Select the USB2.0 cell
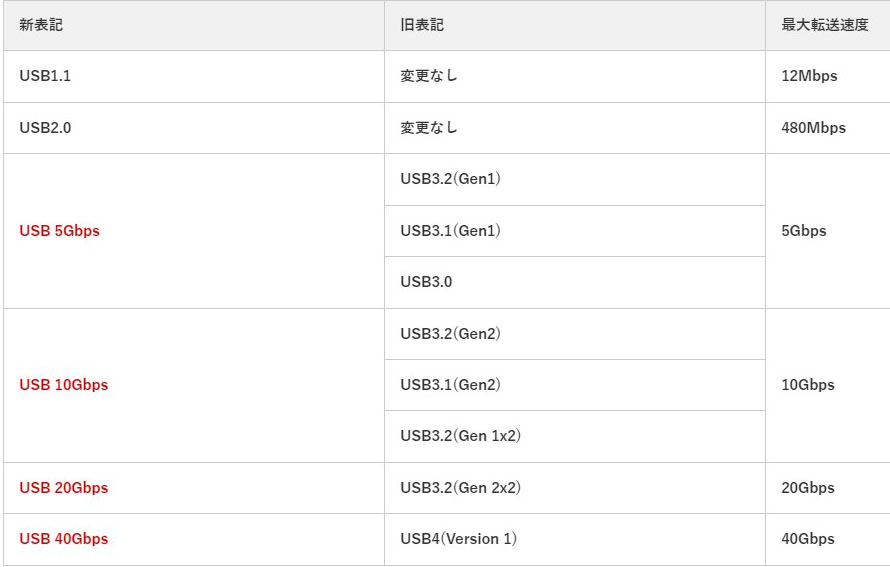Viewport: 890px width, 567px height. point(45,128)
